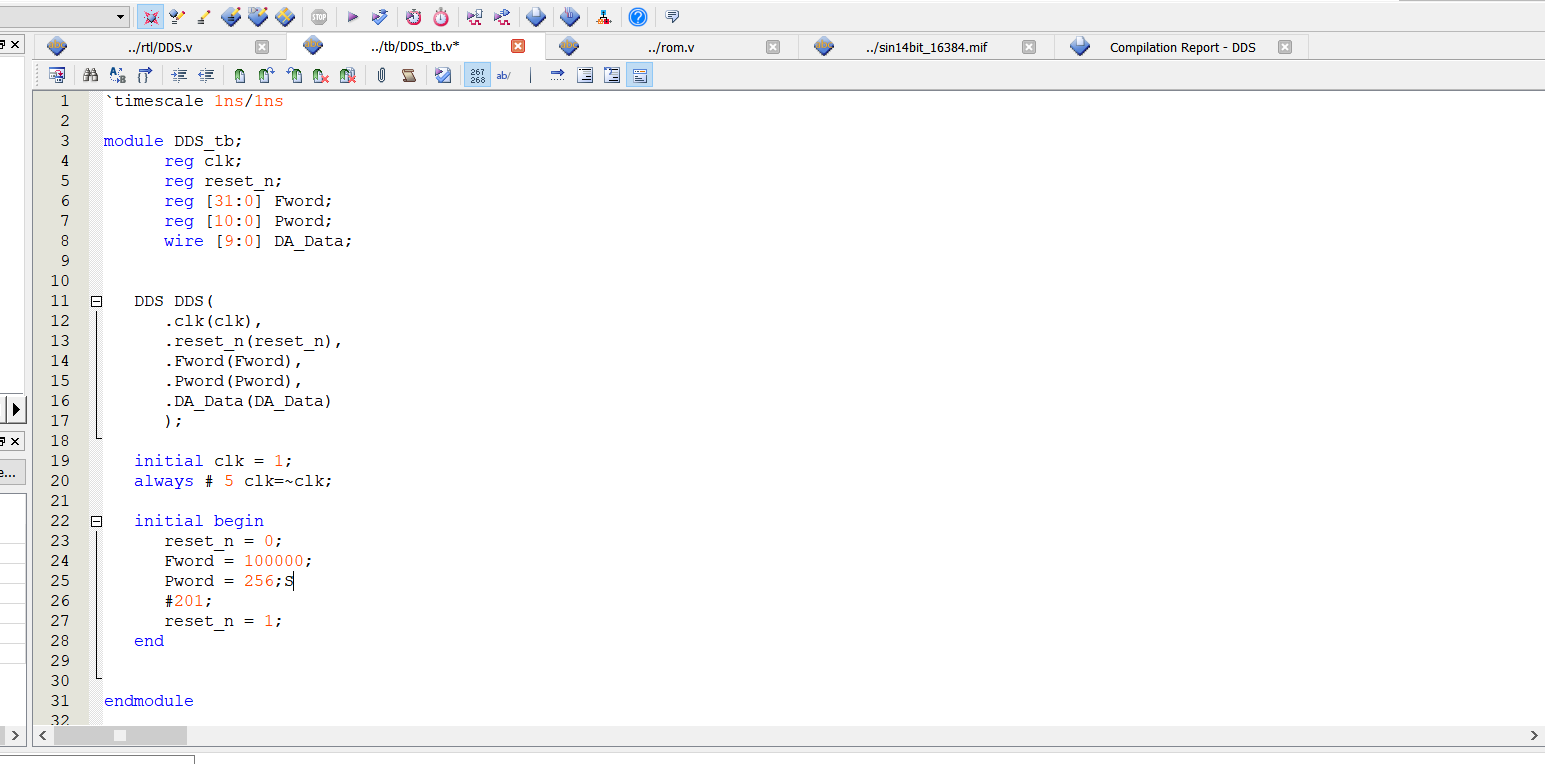Viewport: 1545px width, 764px height.
Task: Click the speech bubble icon after Help
Action: (672, 17)
